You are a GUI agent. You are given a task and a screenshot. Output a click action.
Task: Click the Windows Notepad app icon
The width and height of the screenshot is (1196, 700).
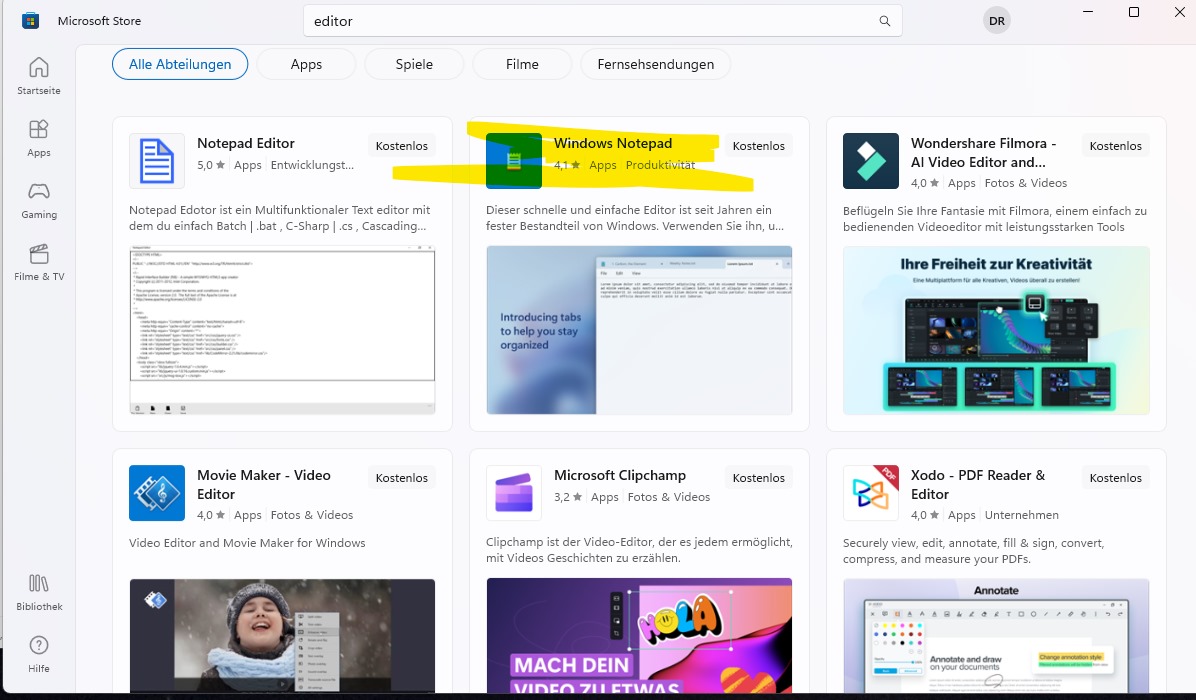pyautogui.click(x=513, y=161)
